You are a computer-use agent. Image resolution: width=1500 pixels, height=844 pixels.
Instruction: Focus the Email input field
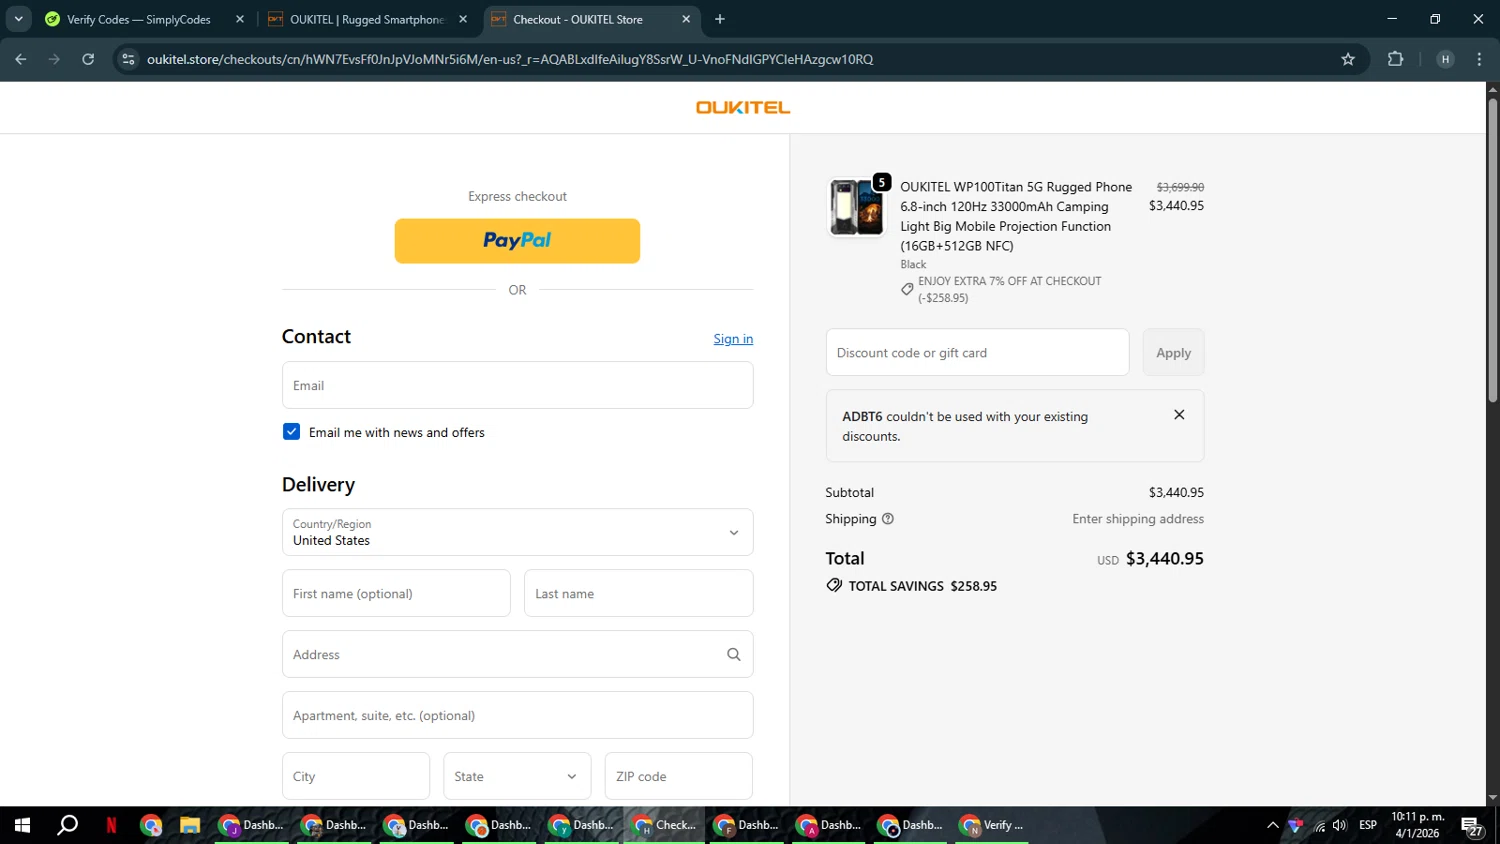point(517,385)
